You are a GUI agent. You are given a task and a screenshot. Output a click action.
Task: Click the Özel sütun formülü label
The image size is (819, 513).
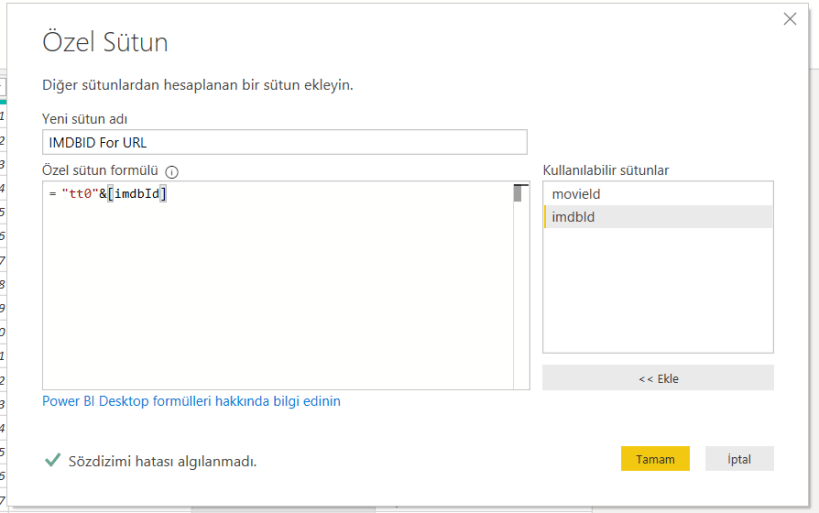100,170
